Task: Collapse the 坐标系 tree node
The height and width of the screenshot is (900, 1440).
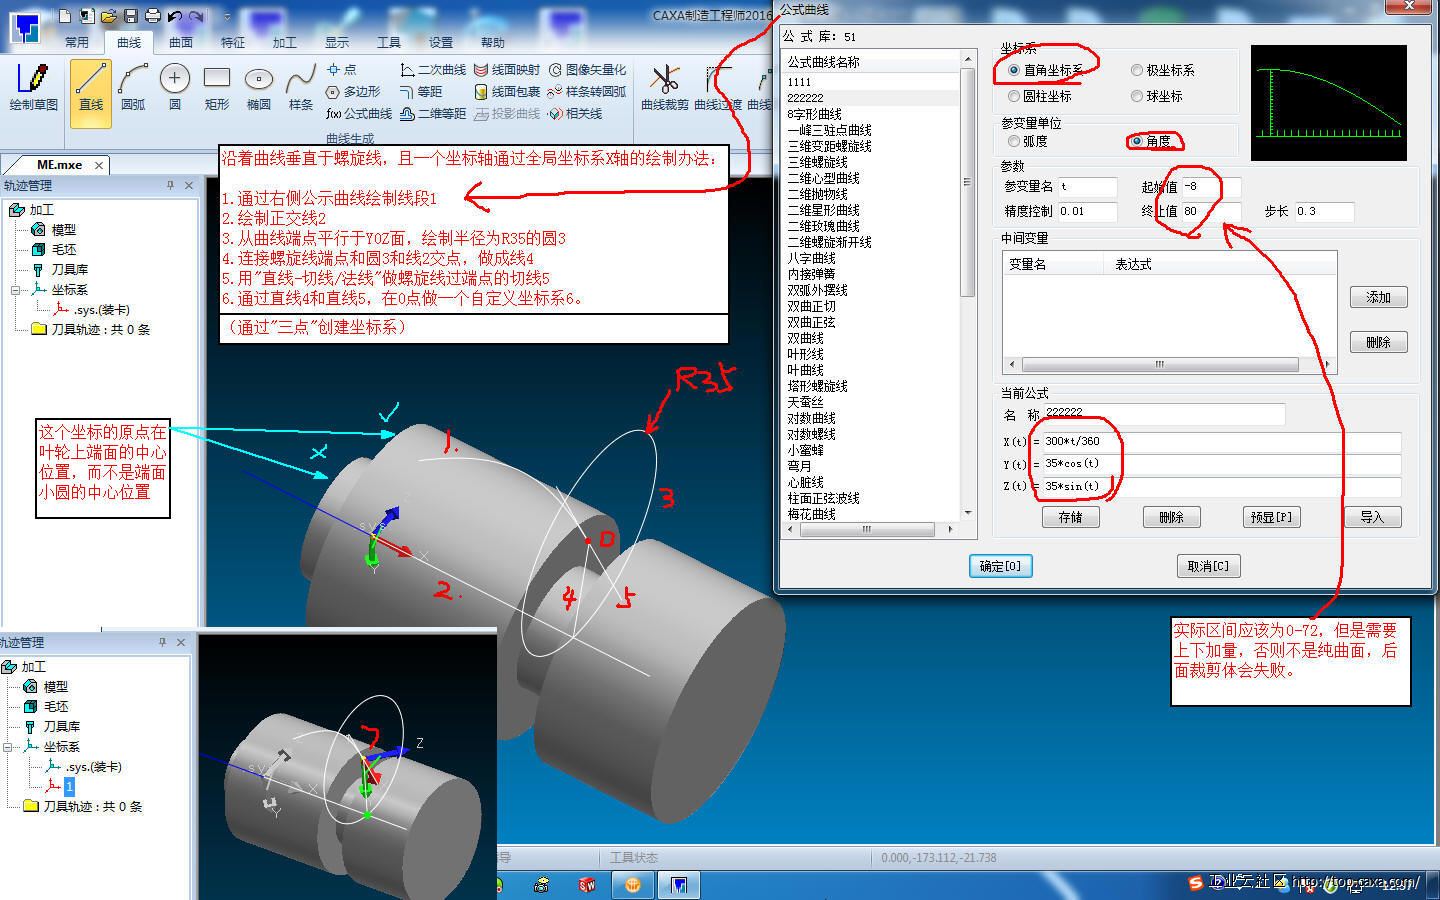Action: (15, 290)
